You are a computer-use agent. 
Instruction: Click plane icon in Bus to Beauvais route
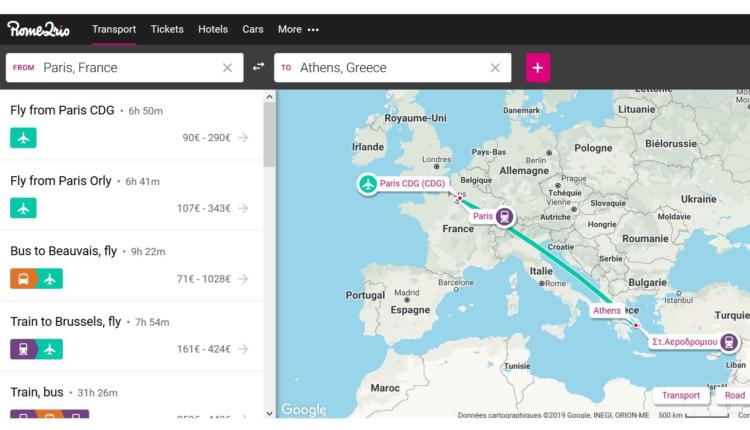pos(50,279)
